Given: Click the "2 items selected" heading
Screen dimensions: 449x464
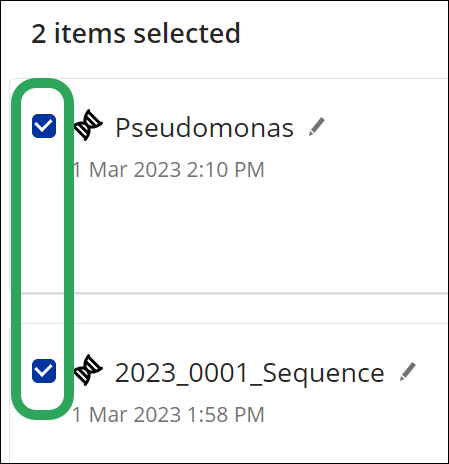Looking at the screenshot, I should (136, 33).
